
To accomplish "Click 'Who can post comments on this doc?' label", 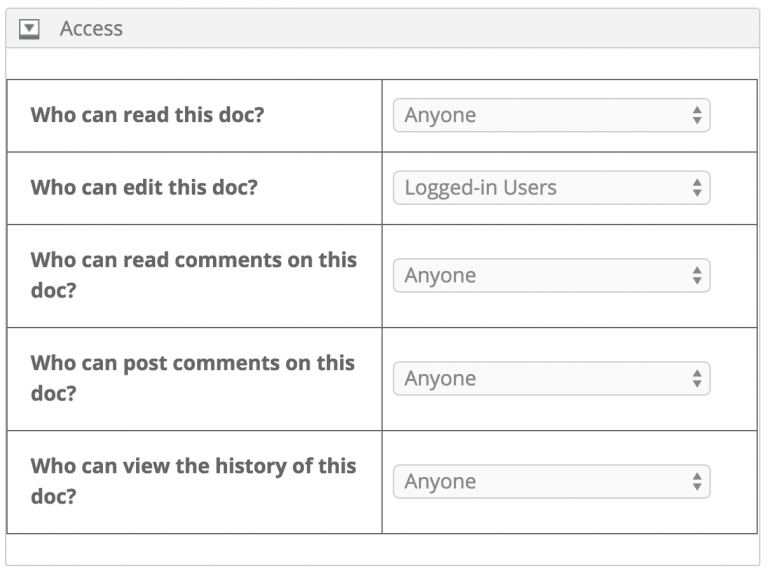I will 192,378.
